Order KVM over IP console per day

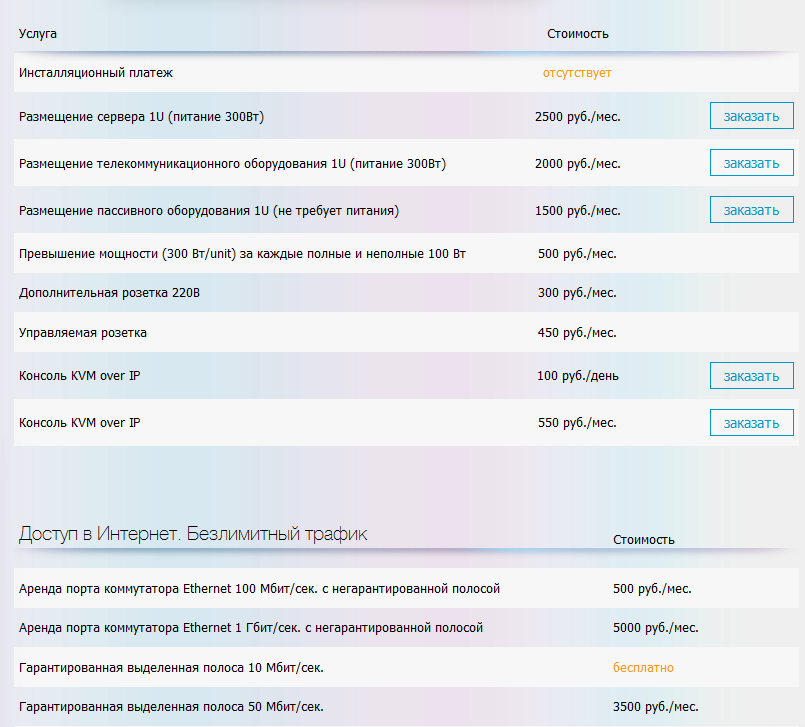tap(751, 376)
